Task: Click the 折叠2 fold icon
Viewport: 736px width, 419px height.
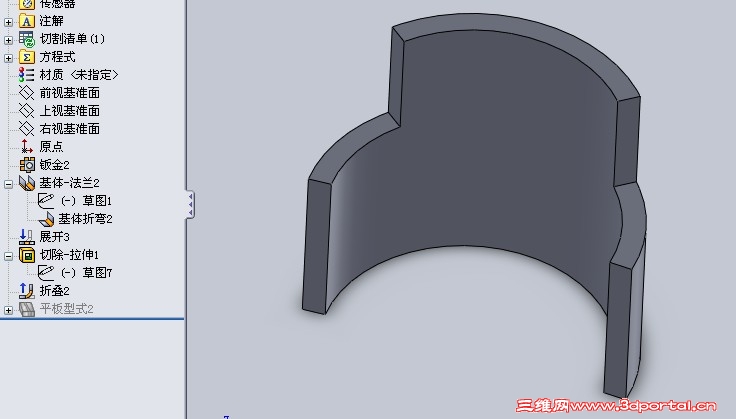Action: (x=27, y=291)
